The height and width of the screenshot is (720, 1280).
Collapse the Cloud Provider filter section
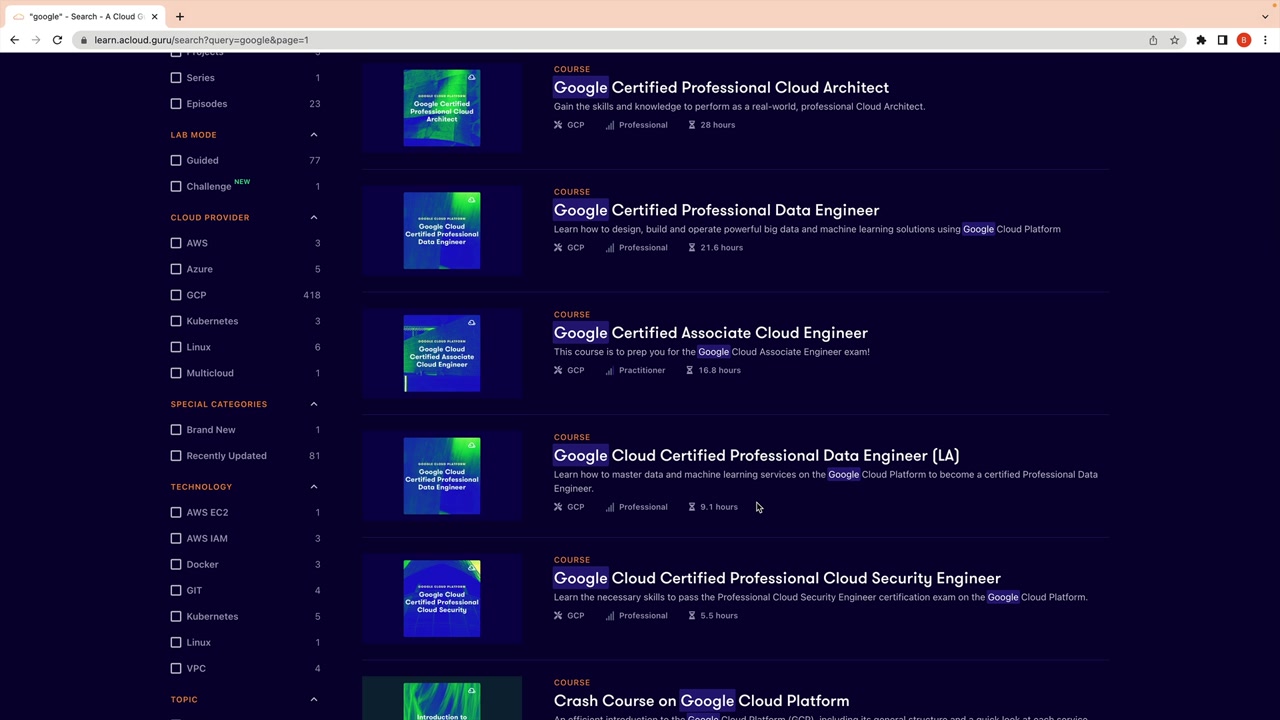coord(314,217)
